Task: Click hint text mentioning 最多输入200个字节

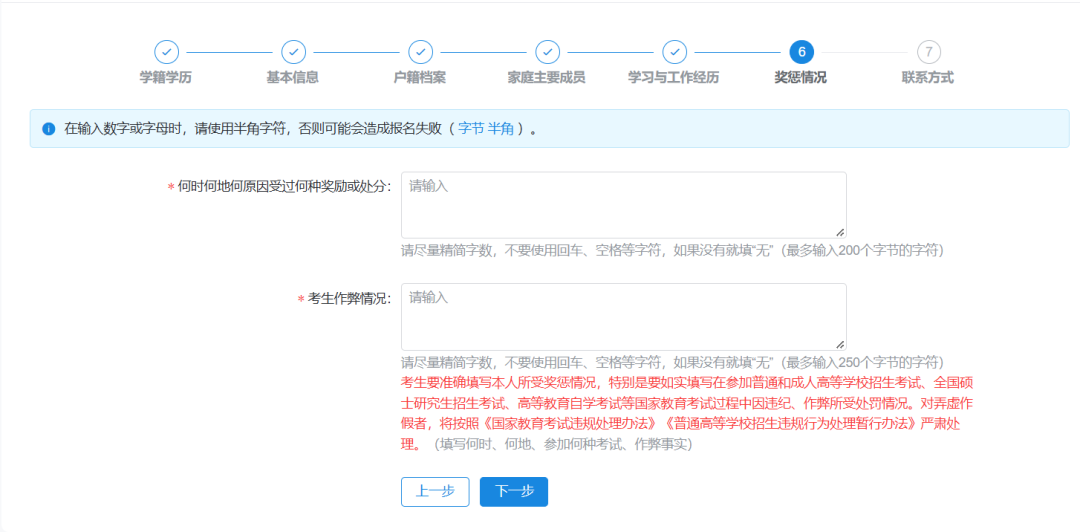Action: (672, 250)
